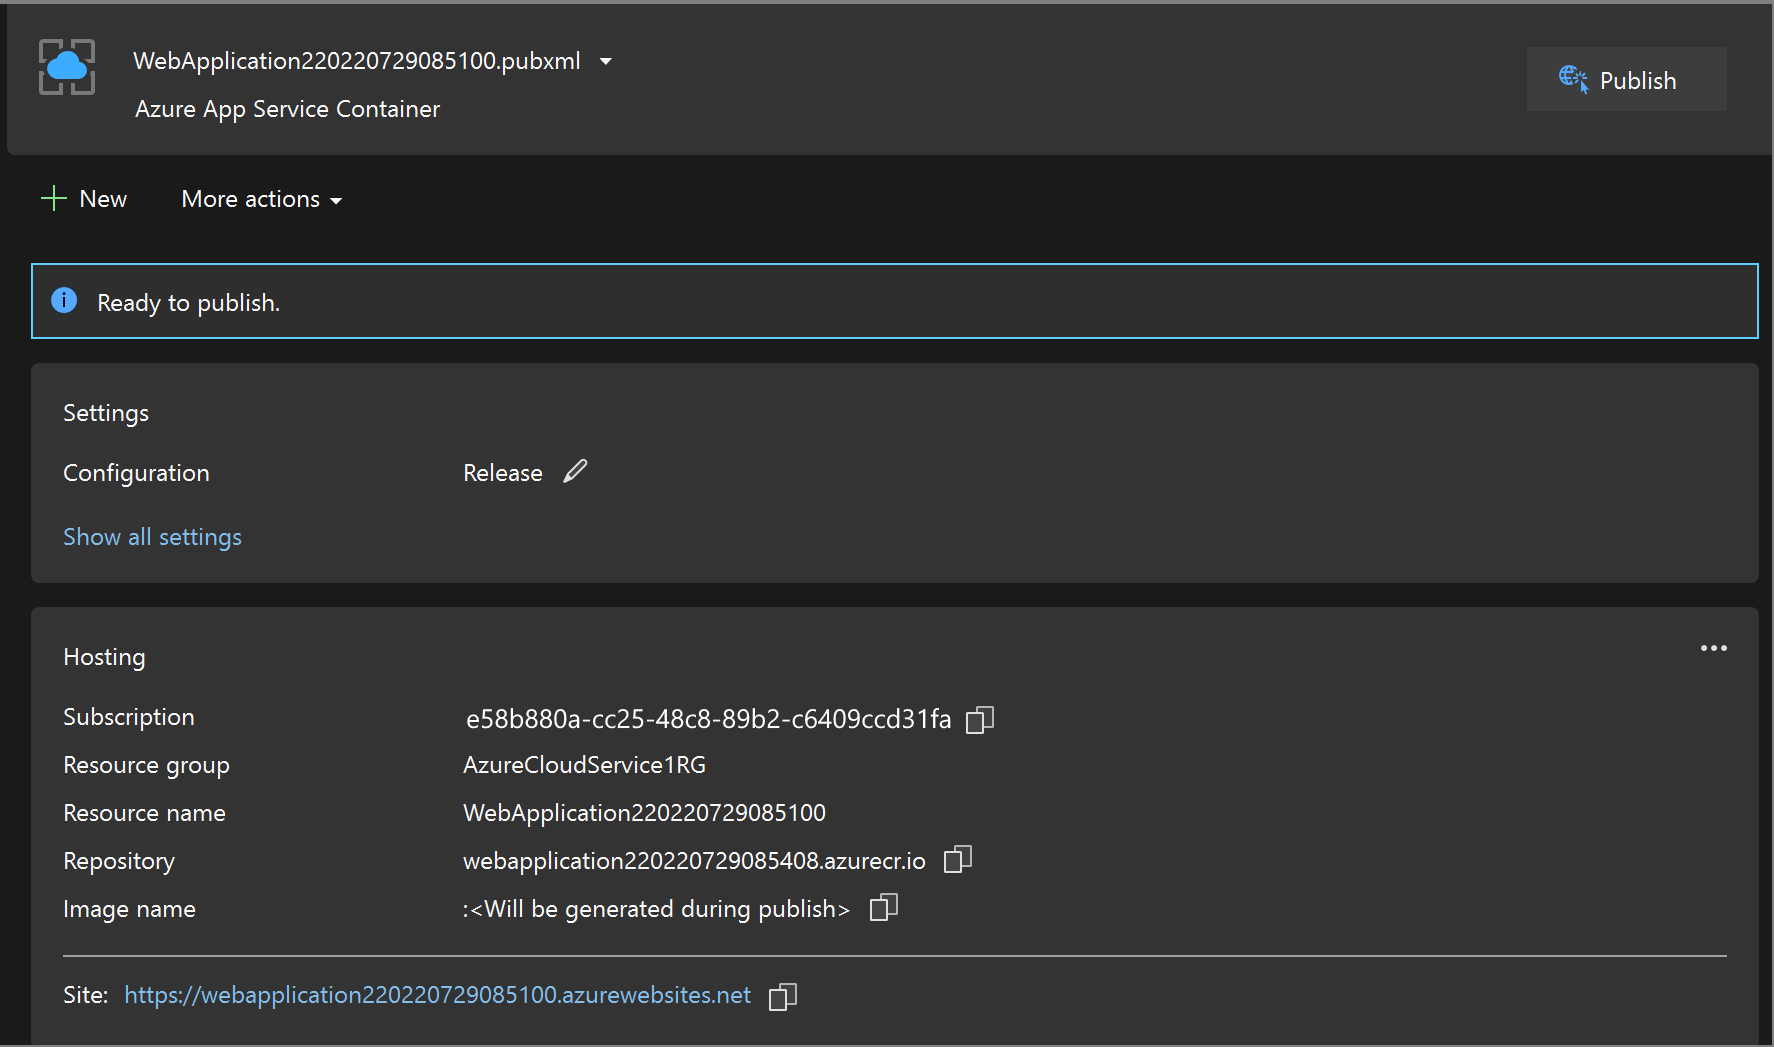The height and width of the screenshot is (1047, 1774).
Task: Copy the Subscription ID to clipboard
Action: [x=980, y=719]
